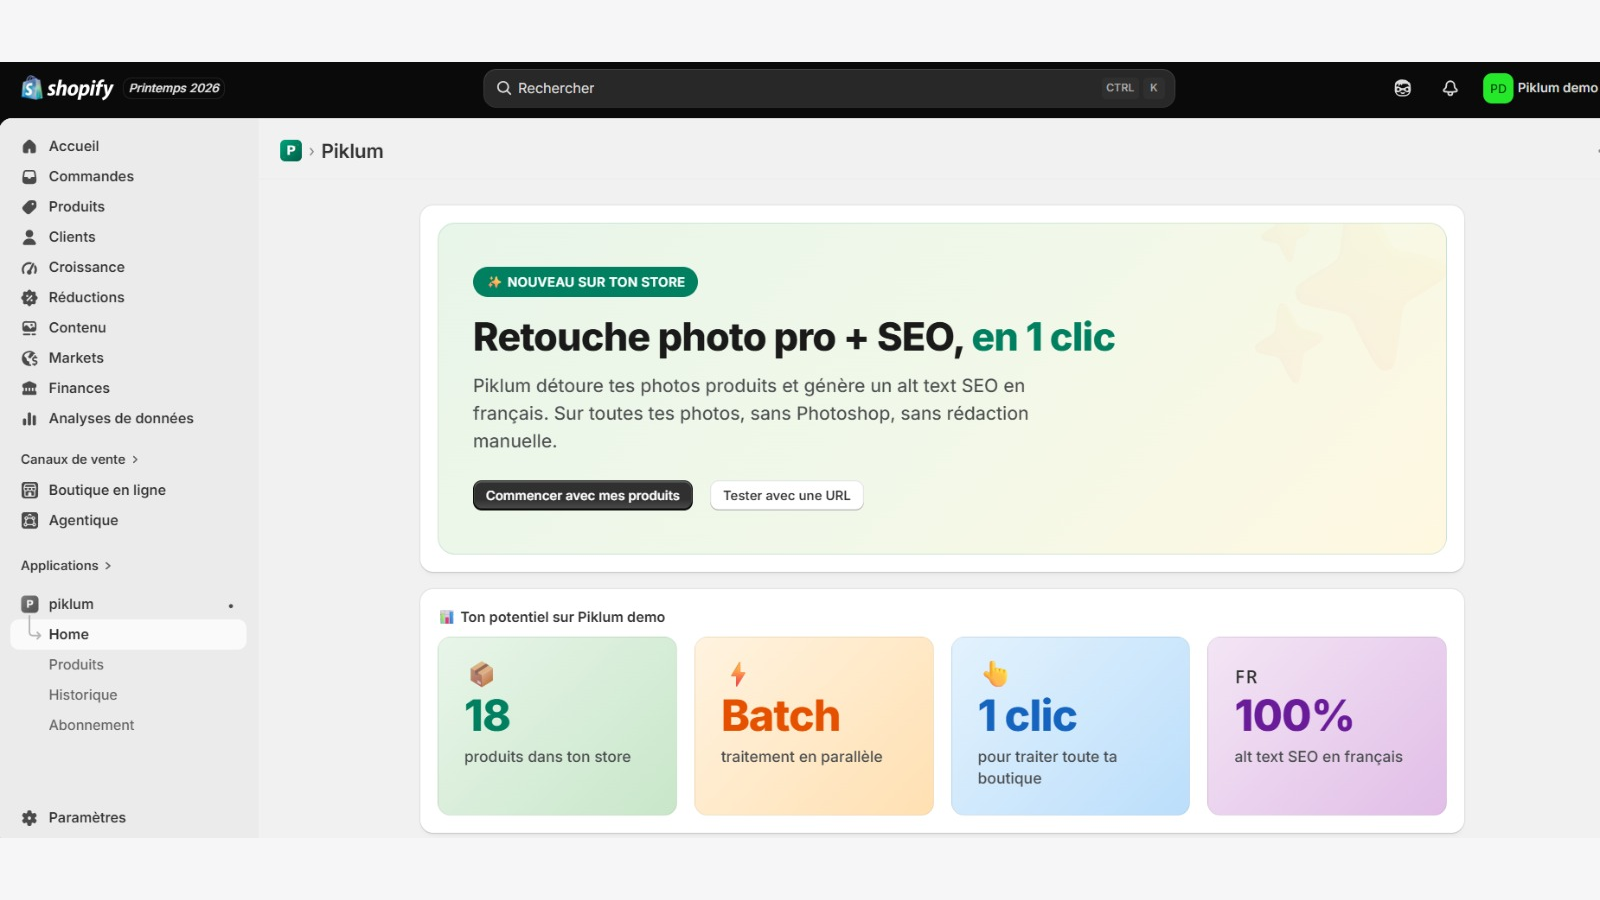
Task: Click the CTRL K shortcut hint
Action: pos(1133,88)
